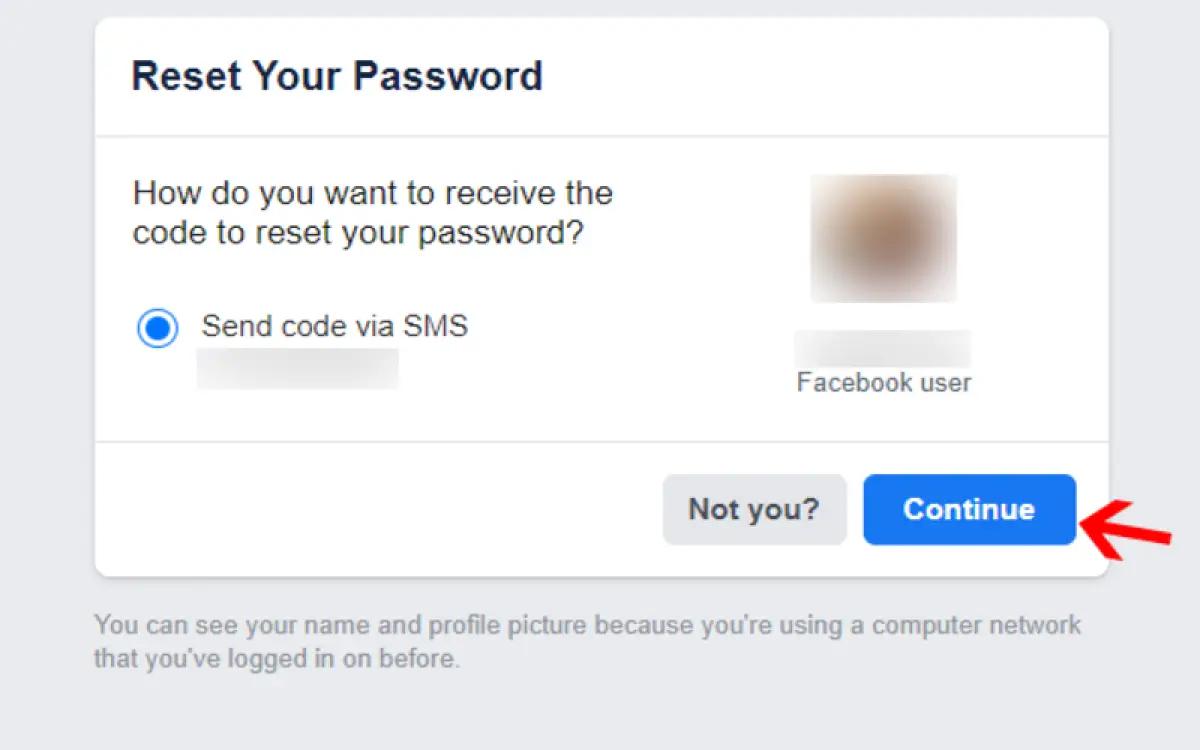The height and width of the screenshot is (750, 1200).
Task: Click the word 'SMS' in the radio option
Action: [x=435, y=326]
